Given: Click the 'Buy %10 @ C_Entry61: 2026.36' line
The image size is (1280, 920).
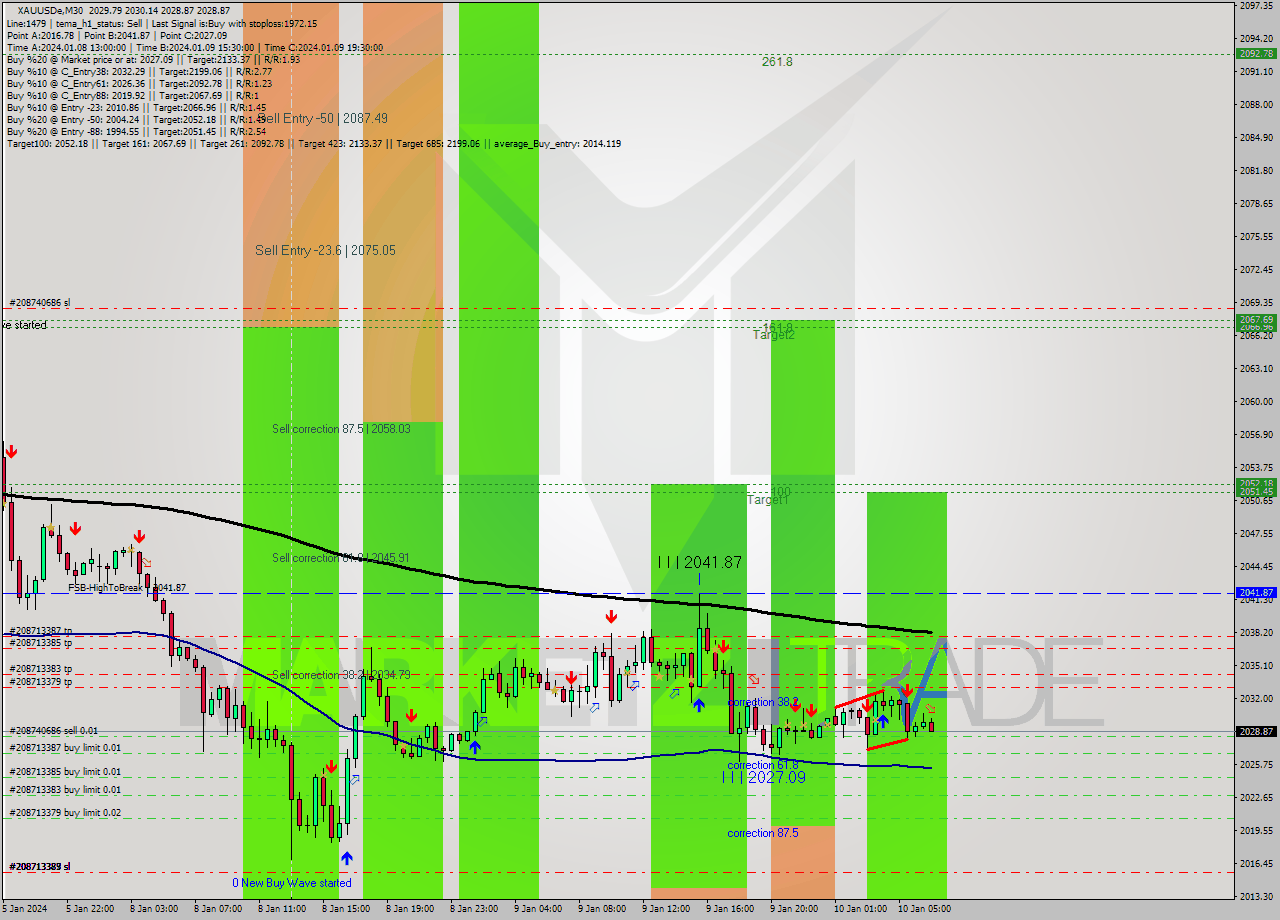Looking at the screenshot, I should [x=140, y=84].
